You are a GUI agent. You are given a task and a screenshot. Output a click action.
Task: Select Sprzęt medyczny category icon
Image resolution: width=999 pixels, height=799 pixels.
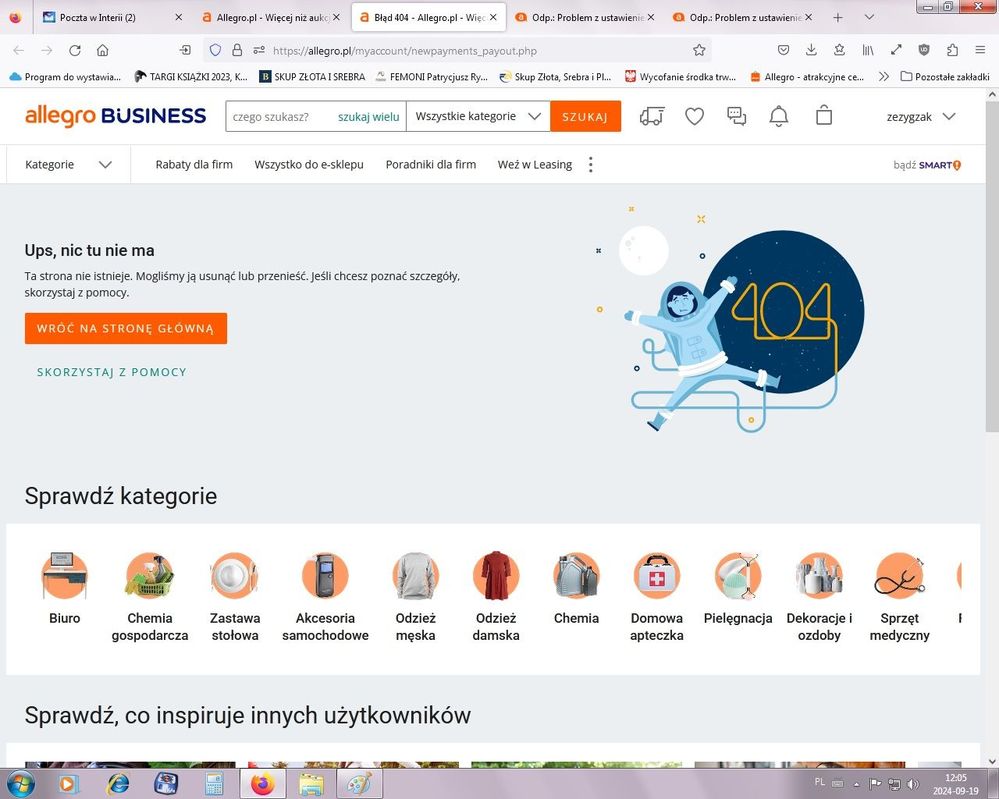900,576
